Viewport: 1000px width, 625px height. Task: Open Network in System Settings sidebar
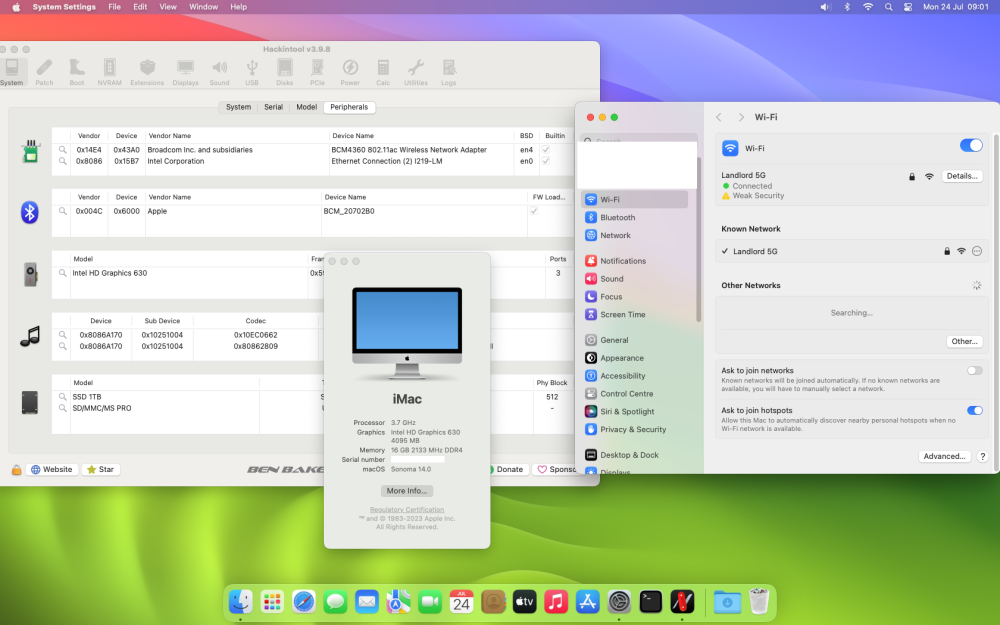pos(635,235)
